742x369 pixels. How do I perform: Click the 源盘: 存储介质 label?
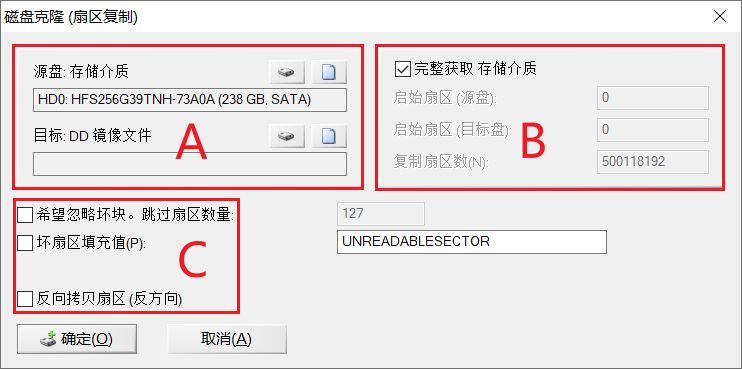81,72
